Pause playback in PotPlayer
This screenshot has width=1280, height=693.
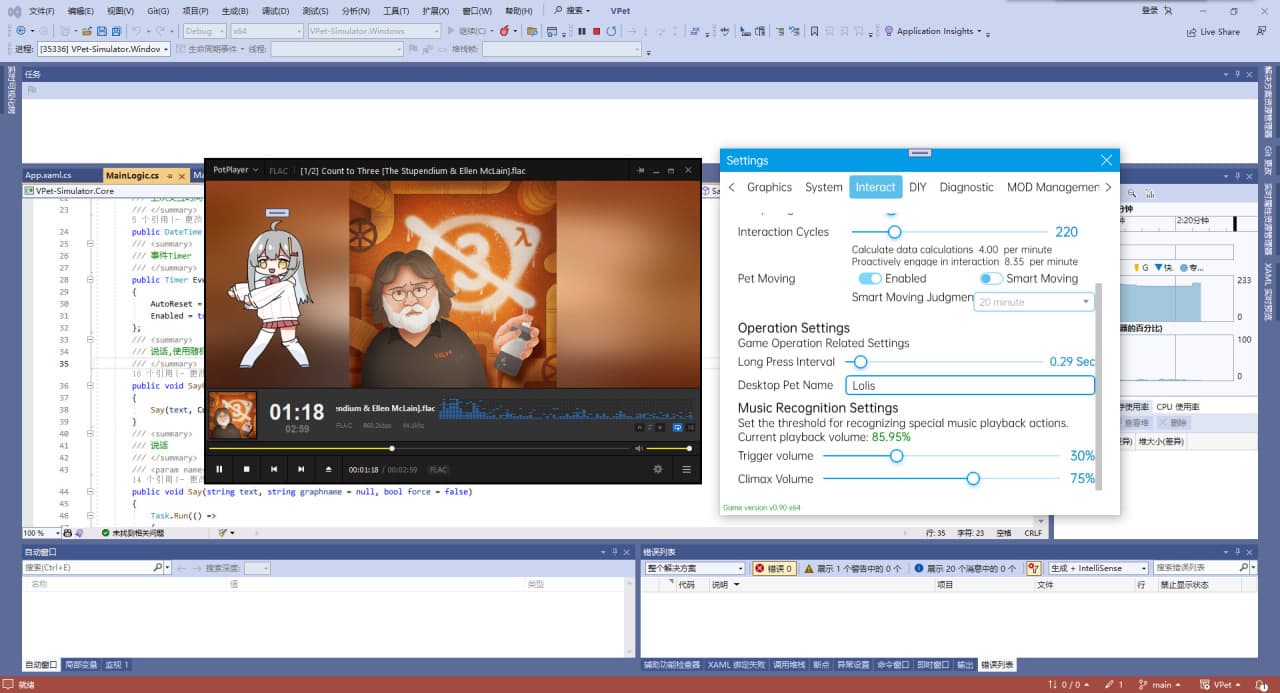219,469
